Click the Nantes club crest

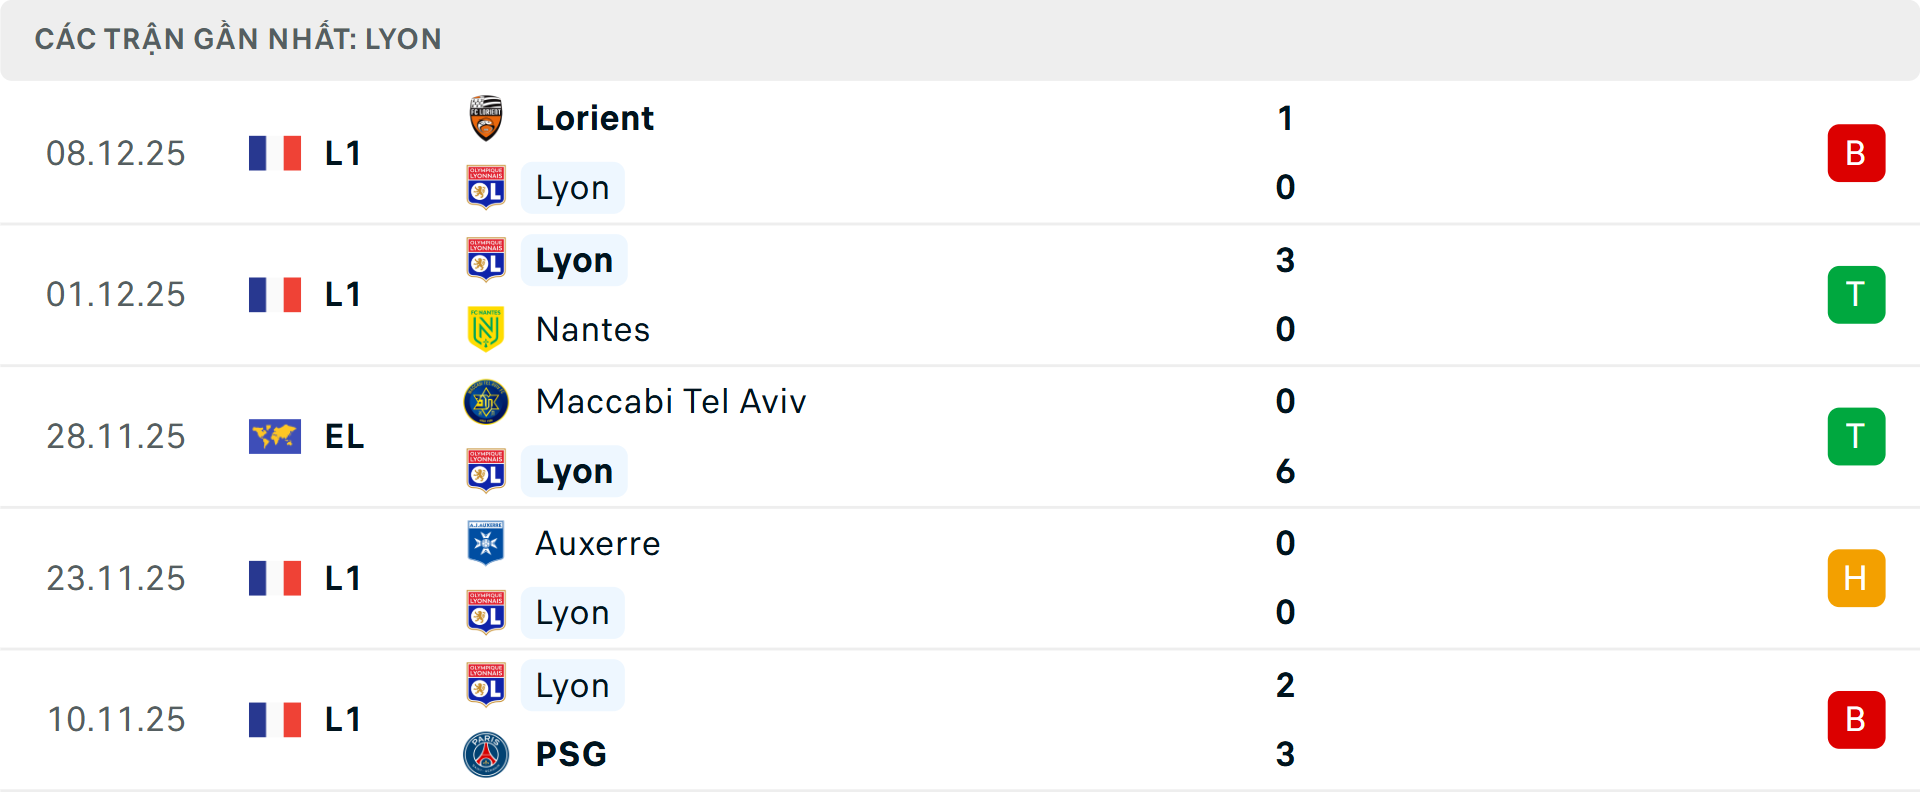486,329
